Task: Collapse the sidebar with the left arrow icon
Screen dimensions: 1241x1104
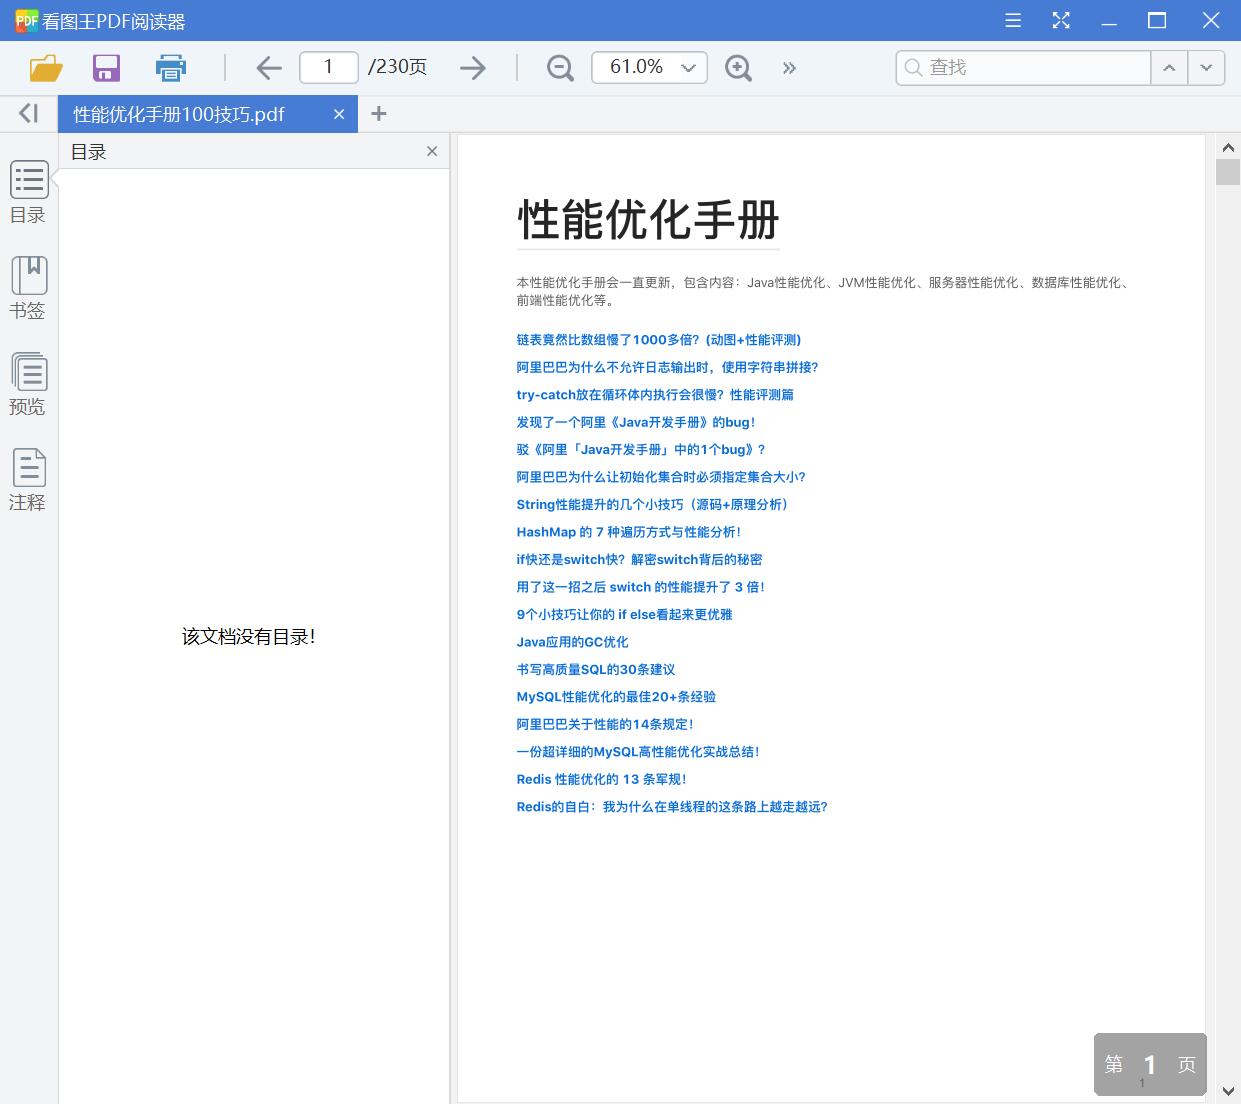Action: (x=29, y=114)
